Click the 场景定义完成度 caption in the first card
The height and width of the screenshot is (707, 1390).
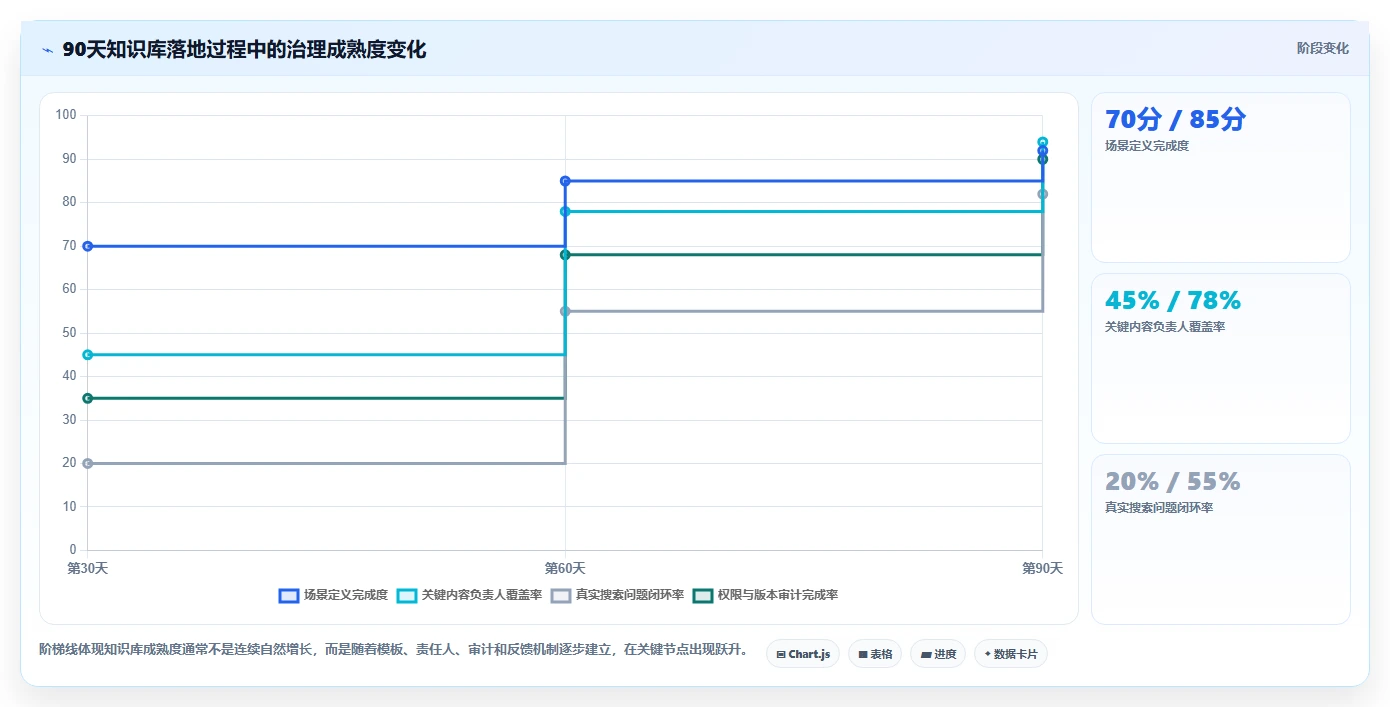(x=1147, y=146)
